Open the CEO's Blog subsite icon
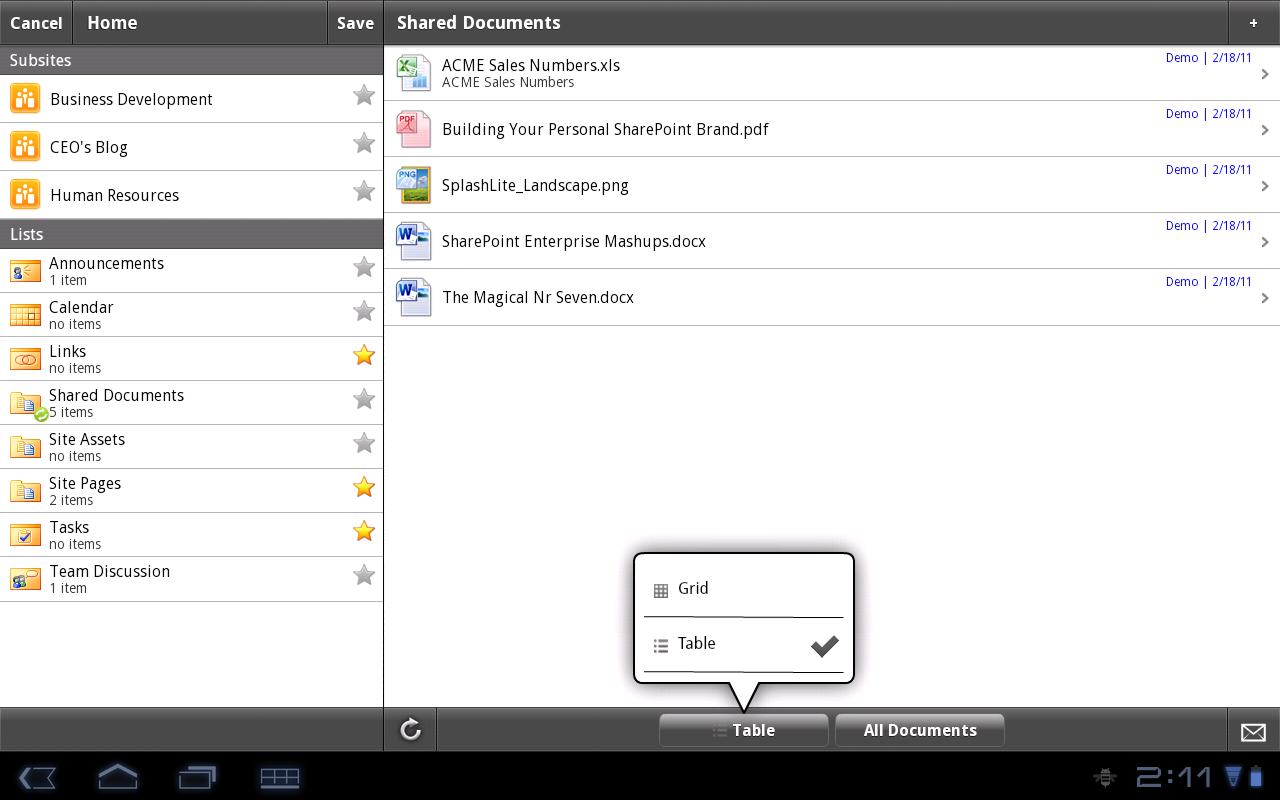Image resolution: width=1280 pixels, height=800 pixels. [25, 146]
